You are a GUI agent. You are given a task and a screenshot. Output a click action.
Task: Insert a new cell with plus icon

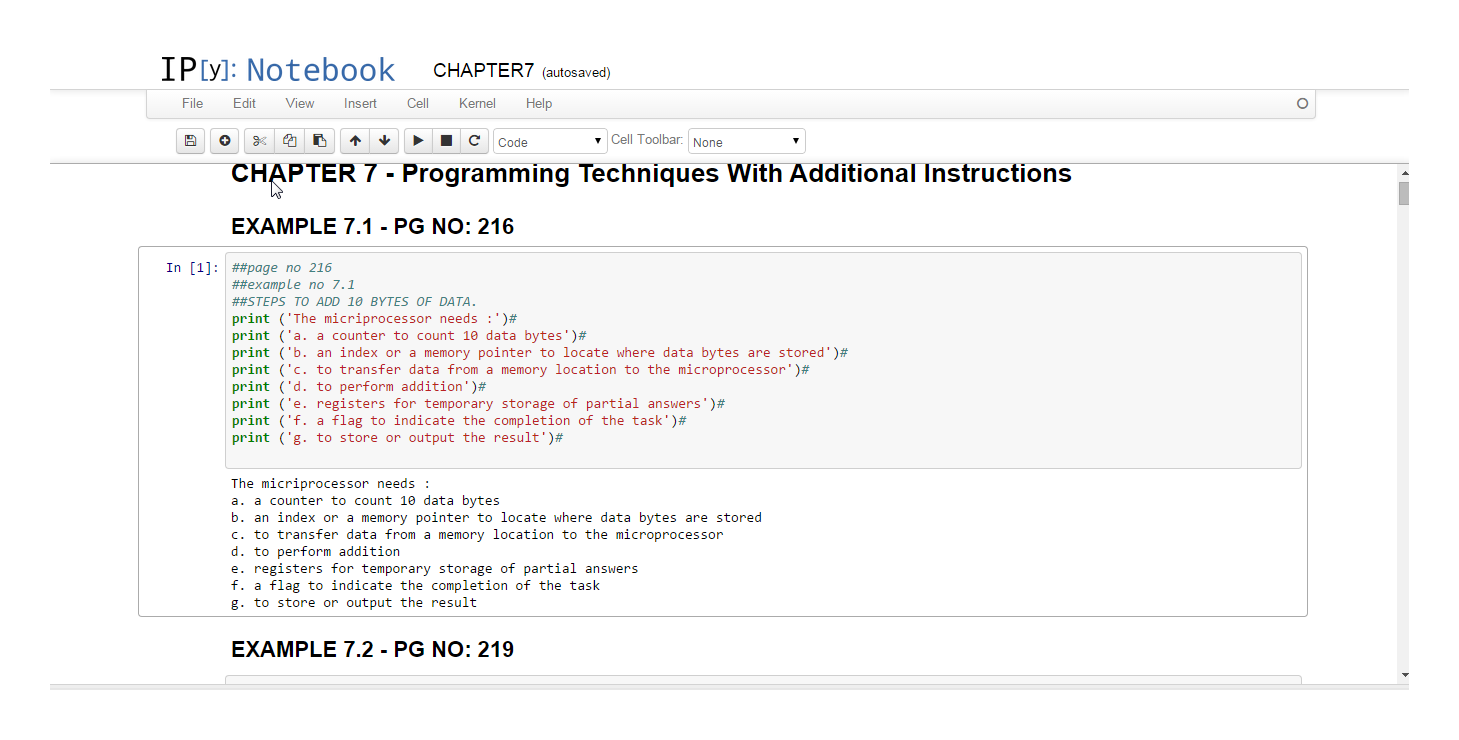[225, 141]
